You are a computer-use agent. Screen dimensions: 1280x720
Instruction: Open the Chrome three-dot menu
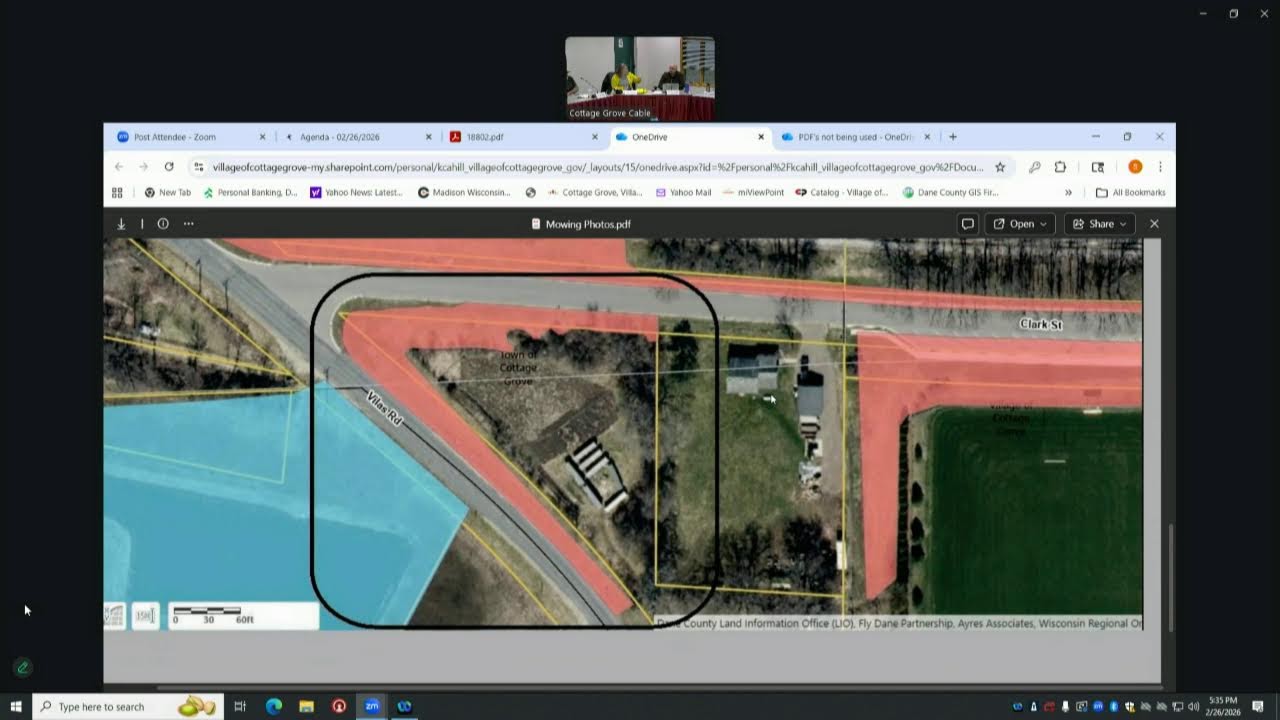click(x=1160, y=167)
